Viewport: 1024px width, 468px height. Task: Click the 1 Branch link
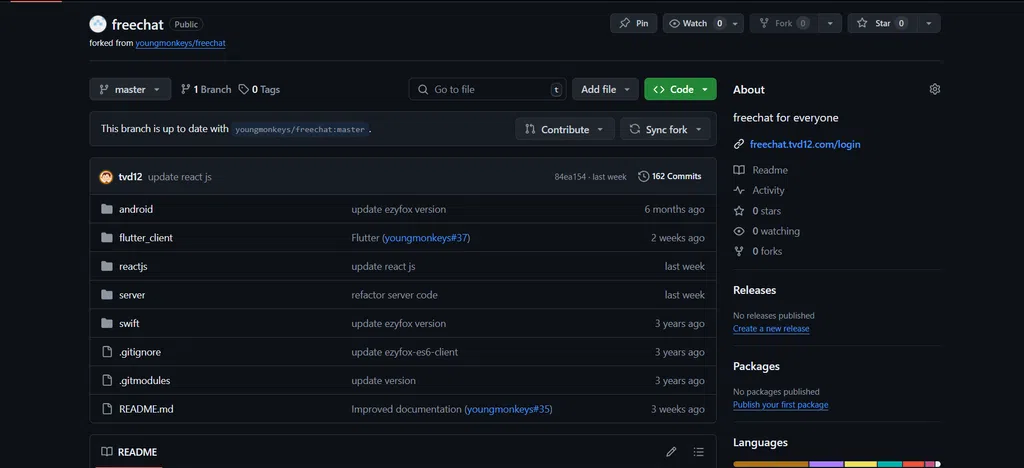tap(206, 89)
